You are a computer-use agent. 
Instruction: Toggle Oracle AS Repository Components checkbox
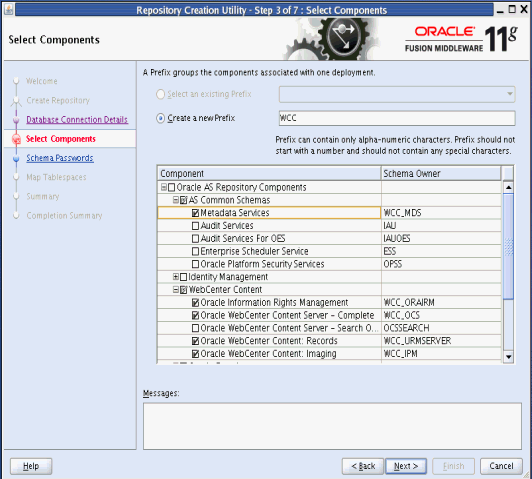pos(172,188)
